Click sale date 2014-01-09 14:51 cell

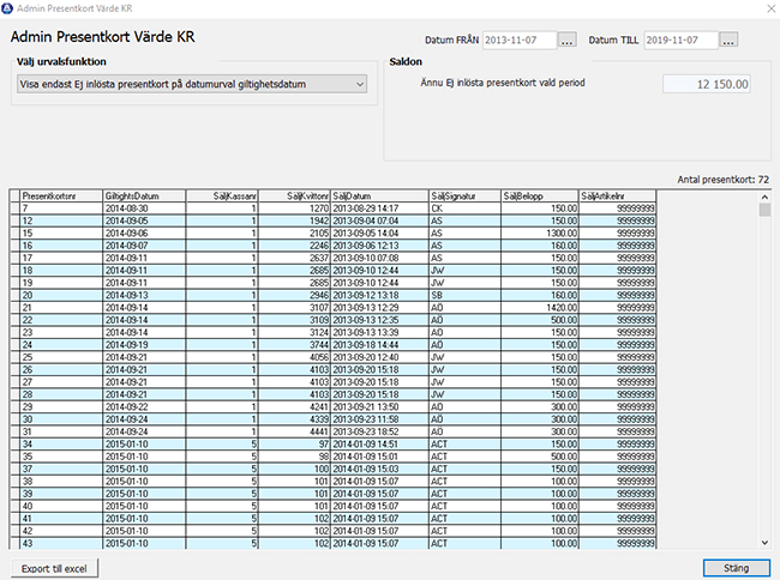[380, 445]
